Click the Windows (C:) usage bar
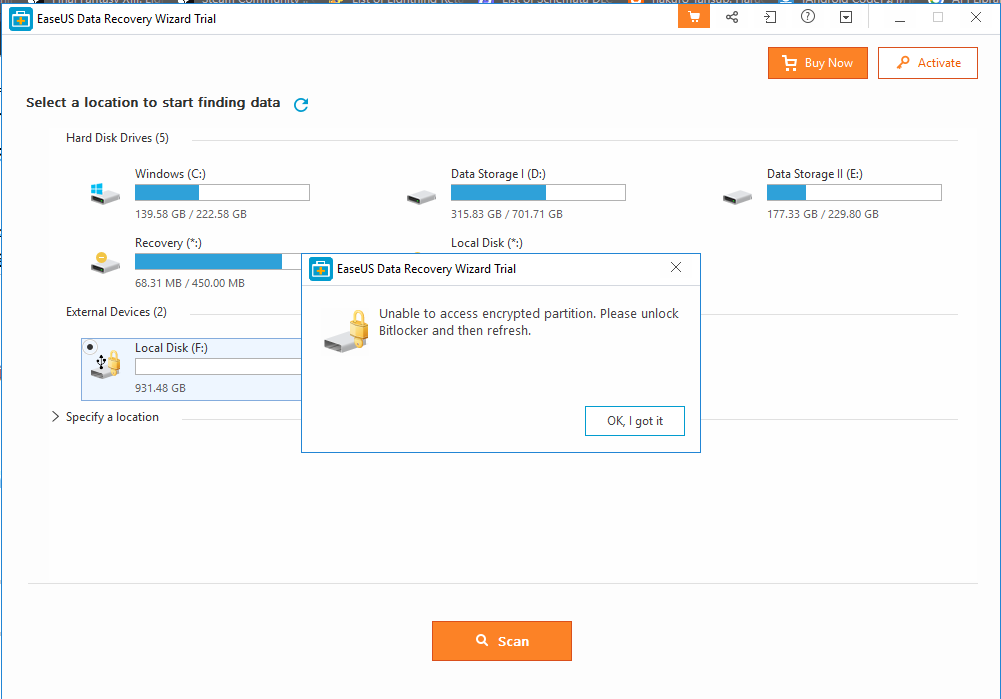The image size is (1001, 699). tap(222, 192)
